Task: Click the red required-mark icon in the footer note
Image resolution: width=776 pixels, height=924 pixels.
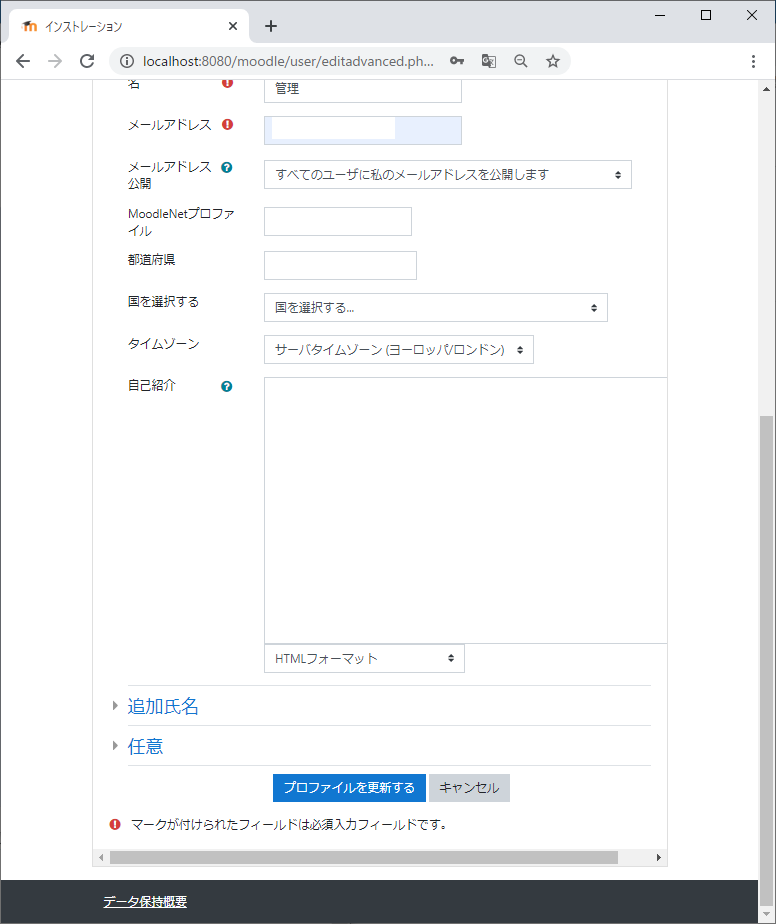Action: tap(115, 824)
